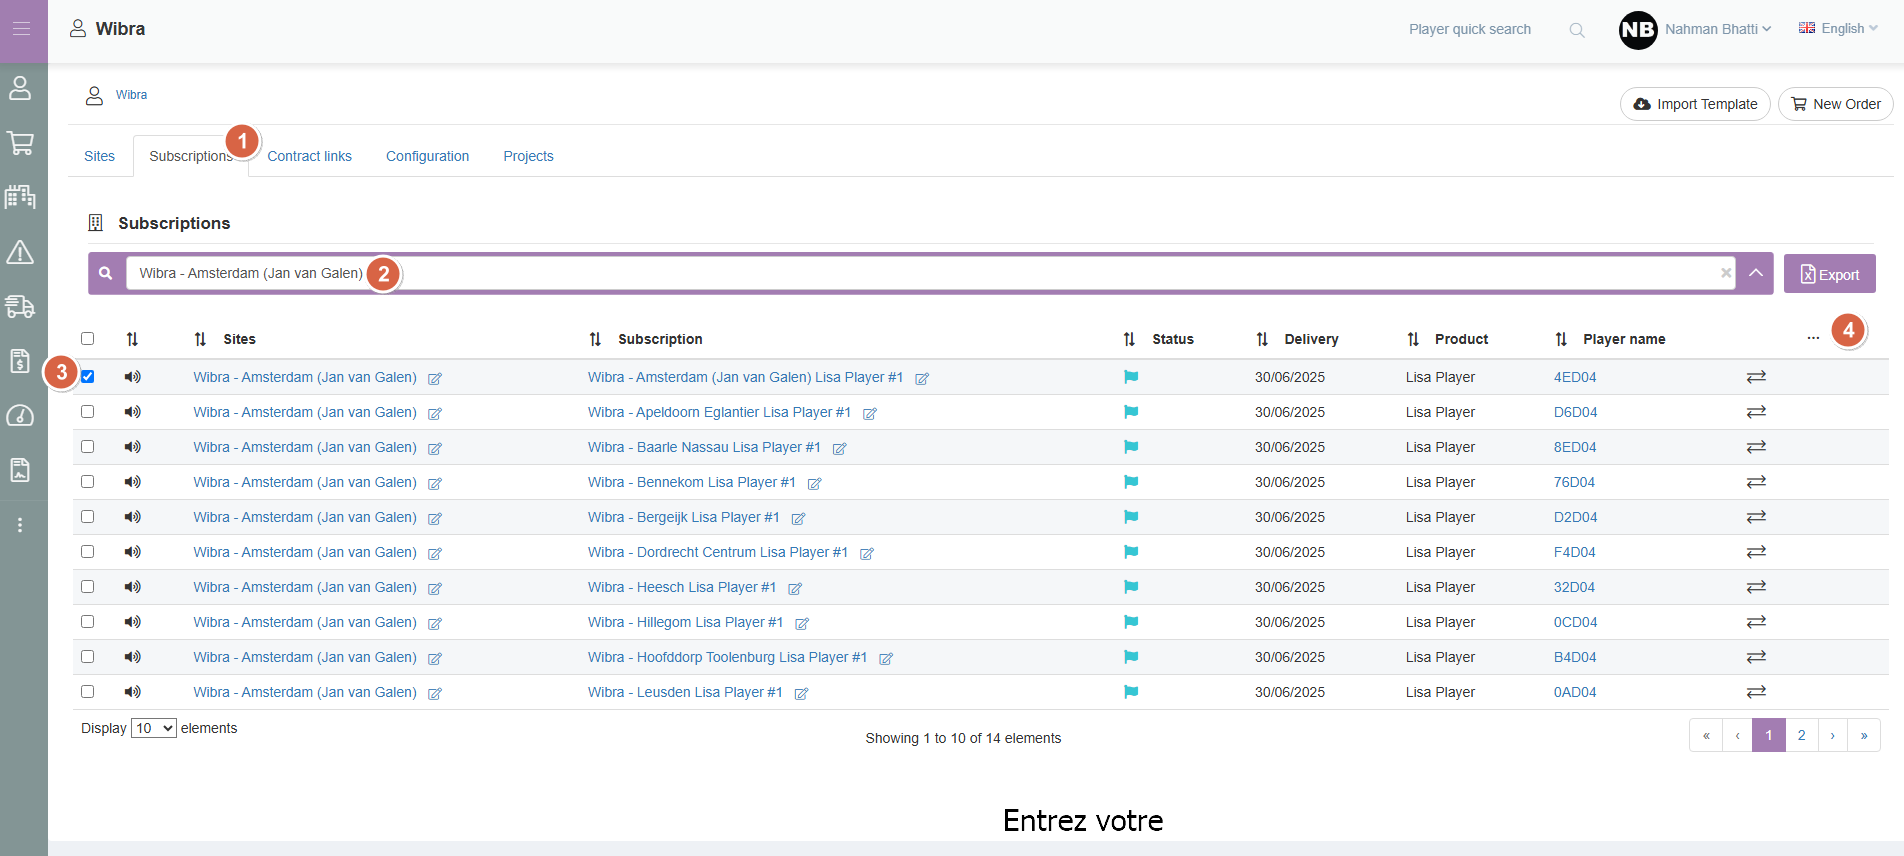
Task: Sort by the Status column
Action: pos(1129,339)
